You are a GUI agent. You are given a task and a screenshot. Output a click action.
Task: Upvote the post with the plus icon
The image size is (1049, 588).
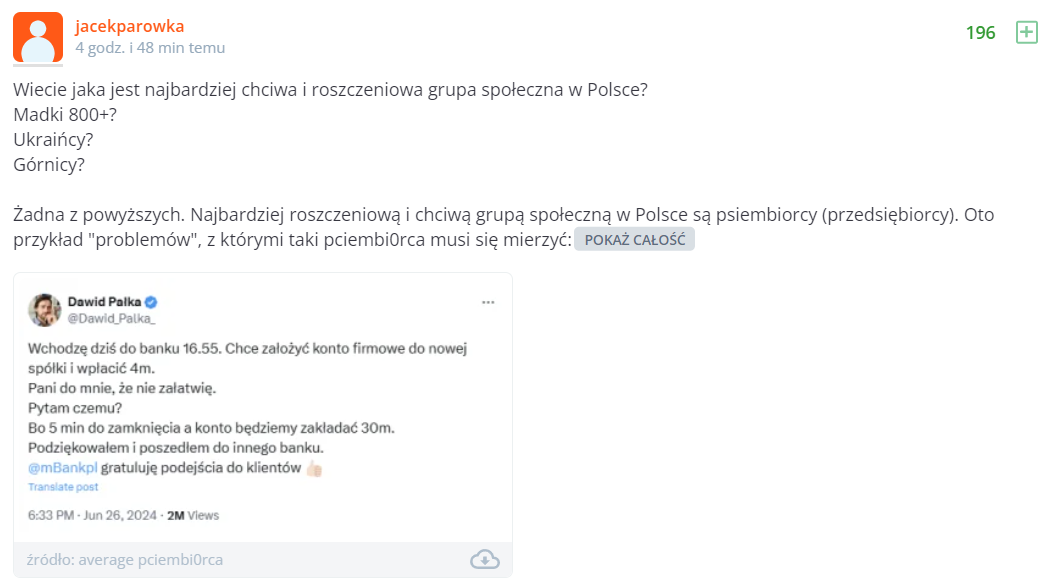click(x=1027, y=33)
